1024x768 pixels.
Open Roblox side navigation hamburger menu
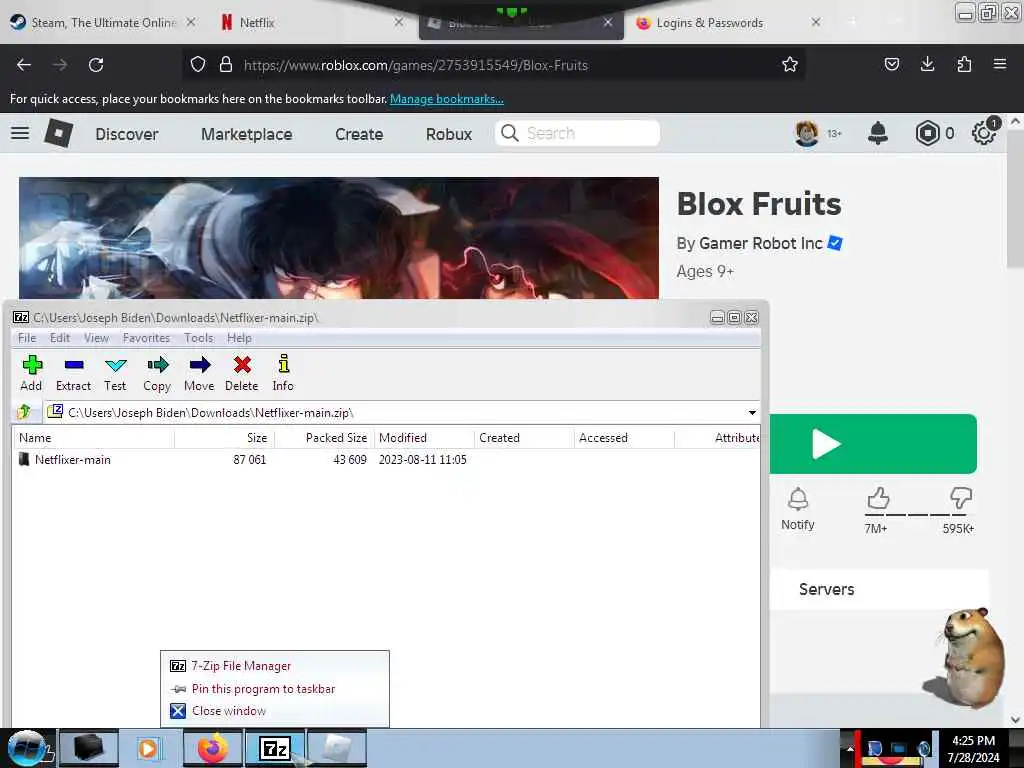point(20,134)
